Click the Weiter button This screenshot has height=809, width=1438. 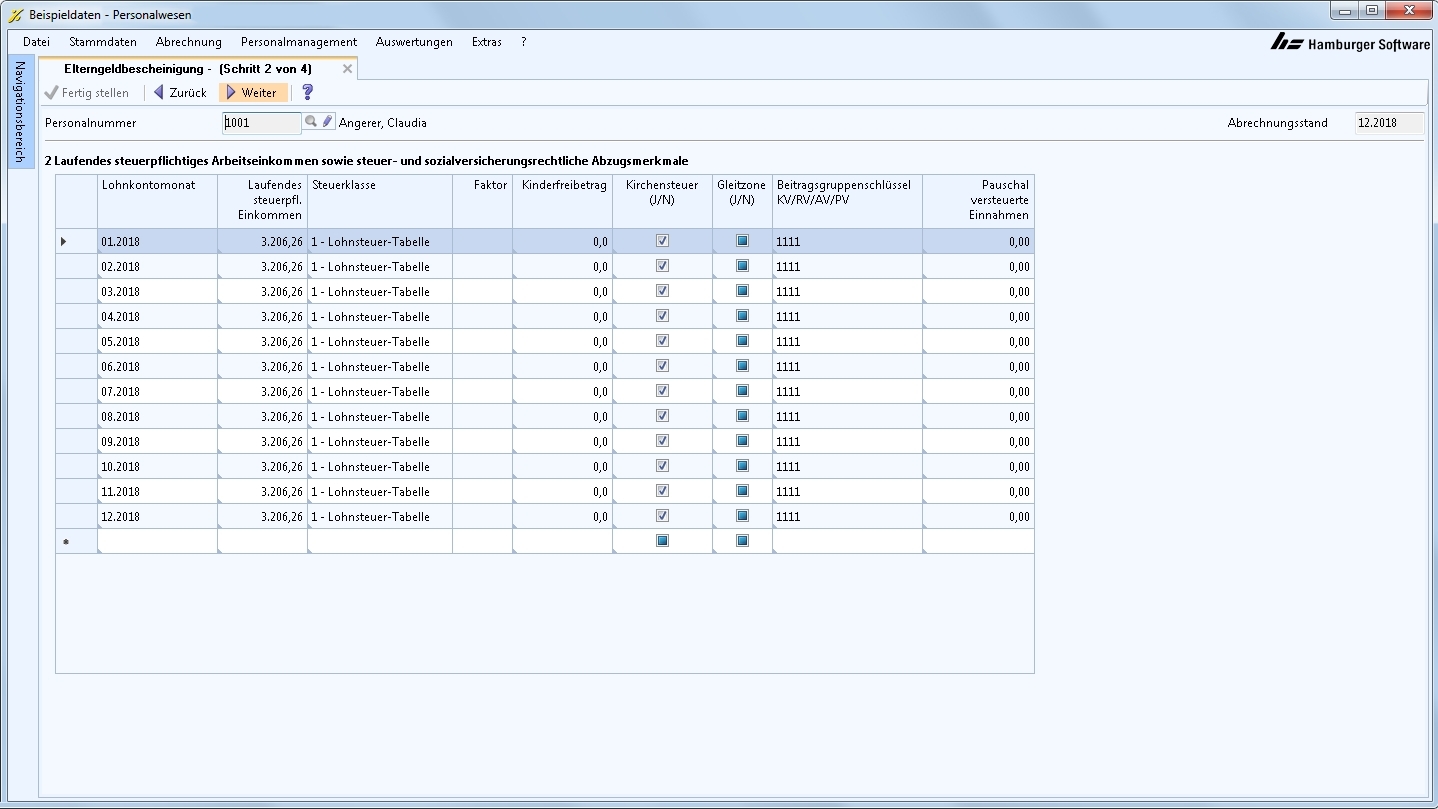tap(252, 93)
